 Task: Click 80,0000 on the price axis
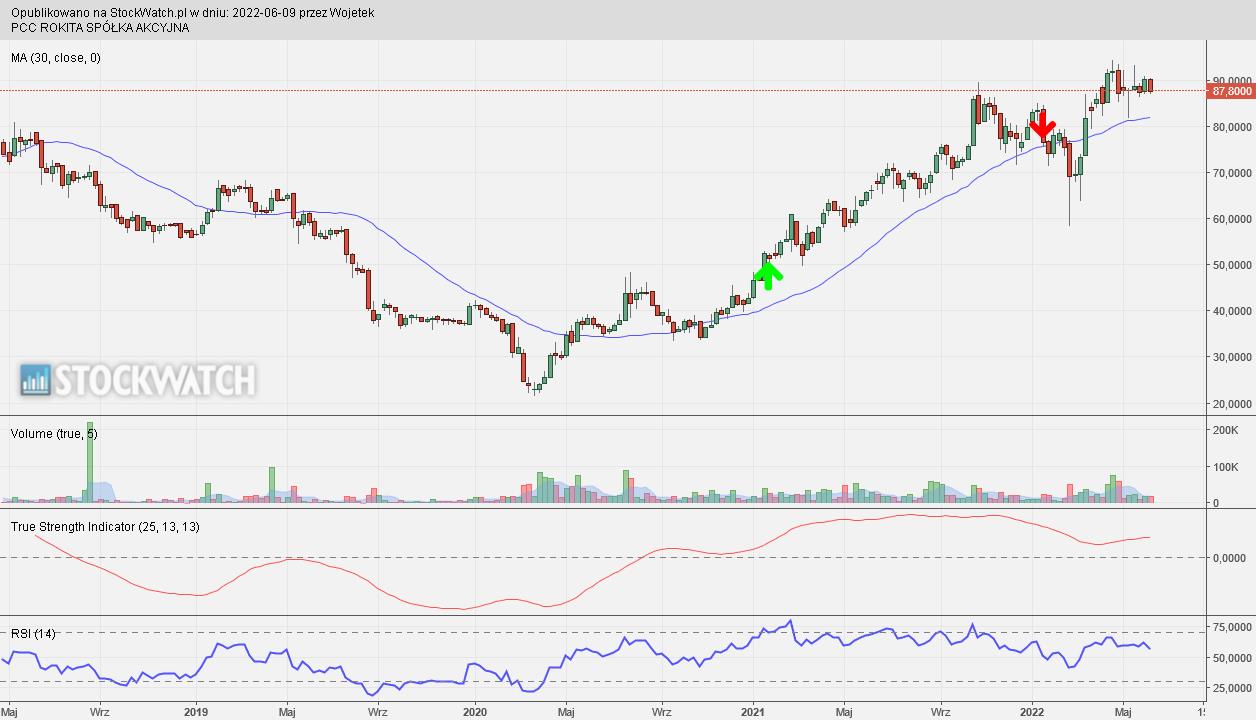pos(1232,127)
